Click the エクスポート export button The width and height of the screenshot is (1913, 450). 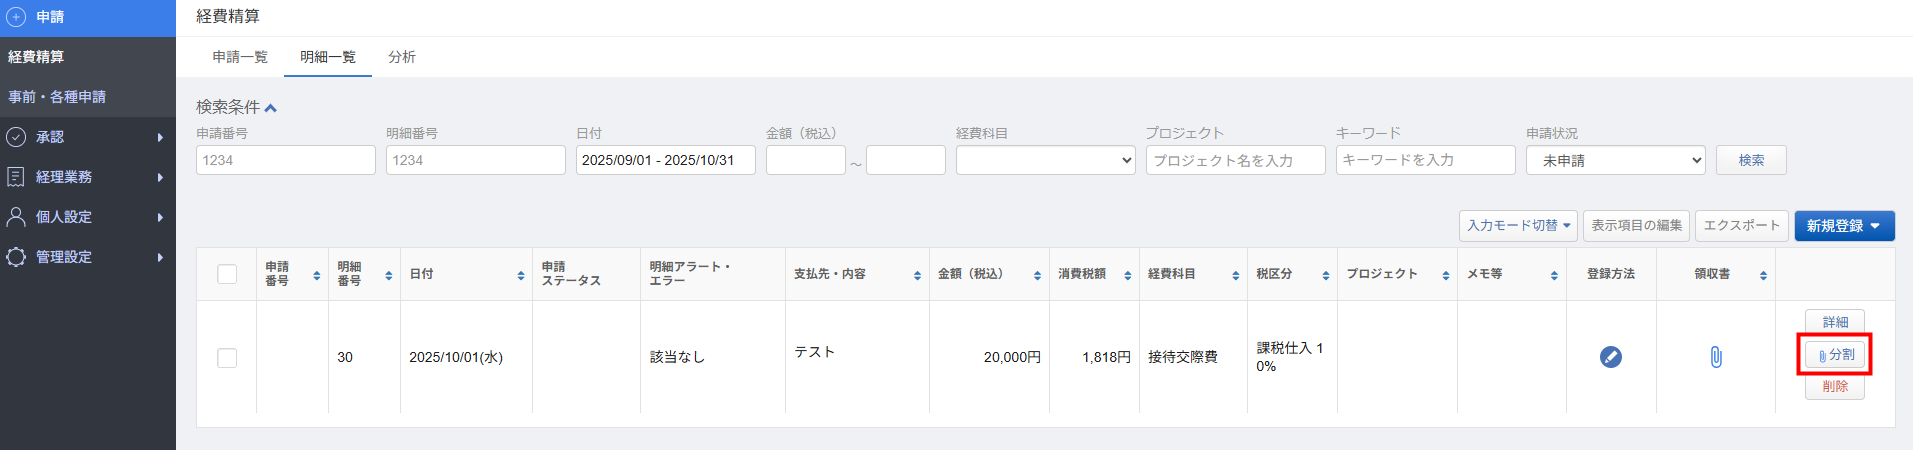tap(1740, 226)
